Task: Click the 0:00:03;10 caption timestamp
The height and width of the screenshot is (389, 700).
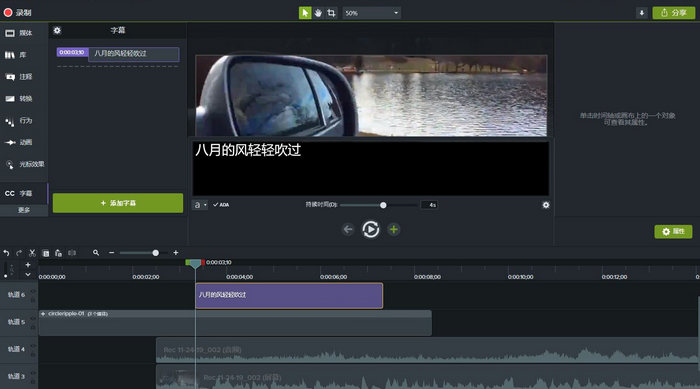Action: [x=72, y=52]
